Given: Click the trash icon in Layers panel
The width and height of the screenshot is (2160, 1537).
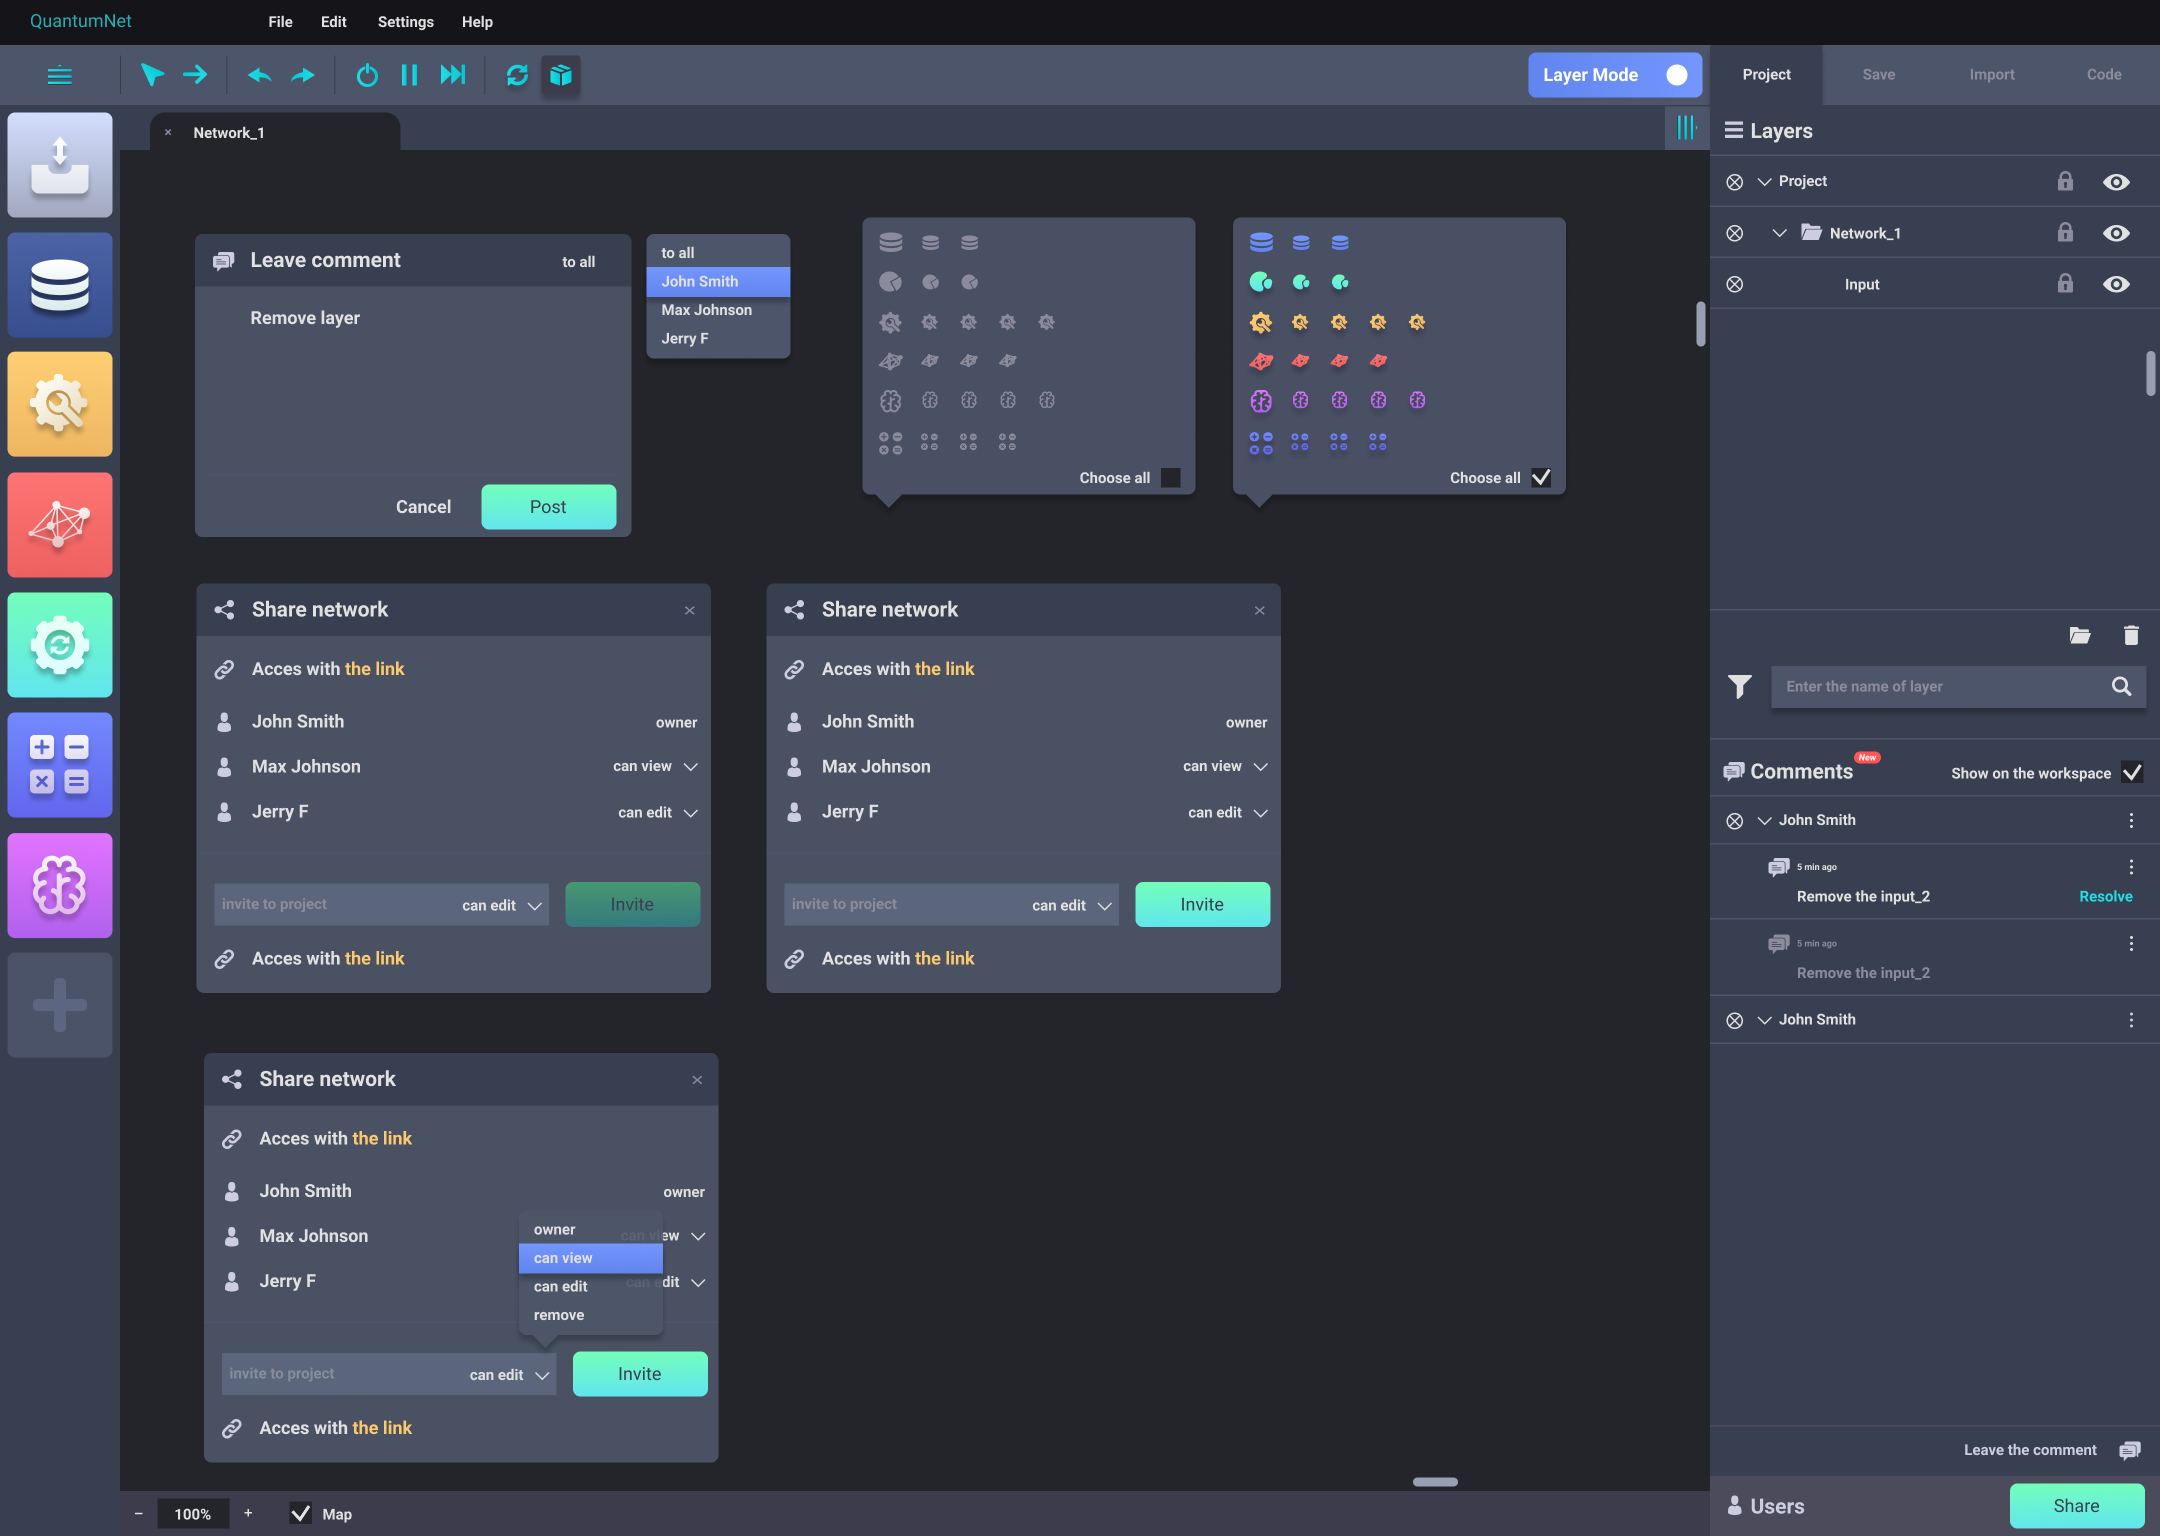Looking at the screenshot, I should tap(2131, 635).
